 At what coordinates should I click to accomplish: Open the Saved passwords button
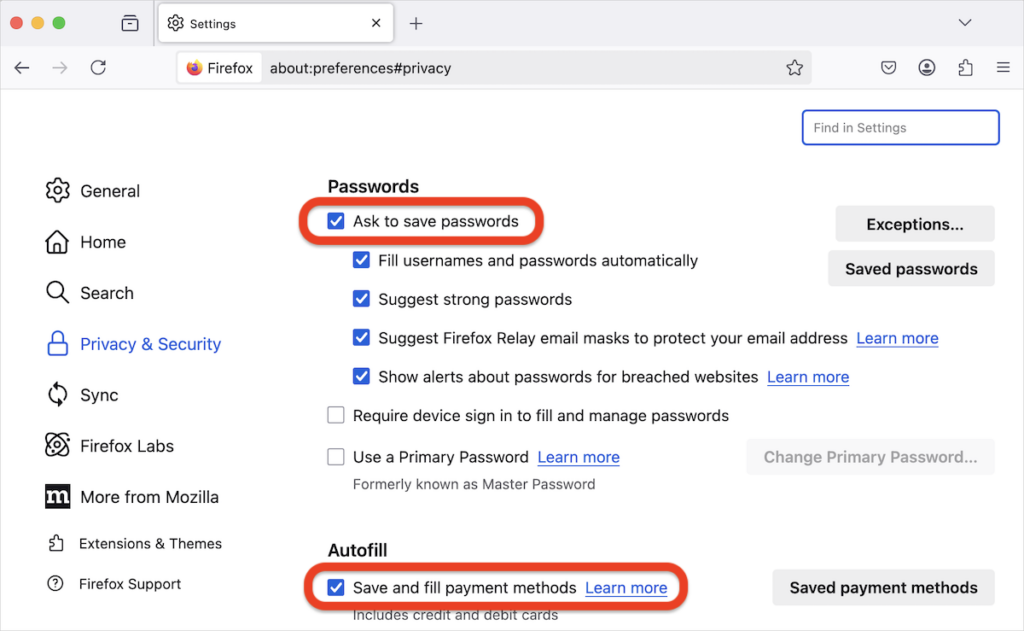(x=911, y=268)
